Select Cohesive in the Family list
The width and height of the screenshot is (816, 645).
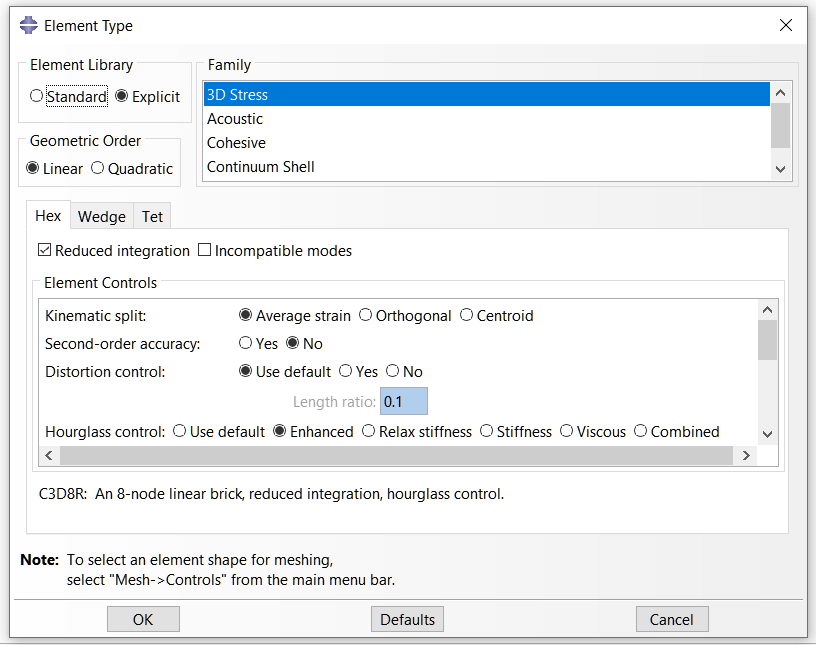(x=236, y=143)
